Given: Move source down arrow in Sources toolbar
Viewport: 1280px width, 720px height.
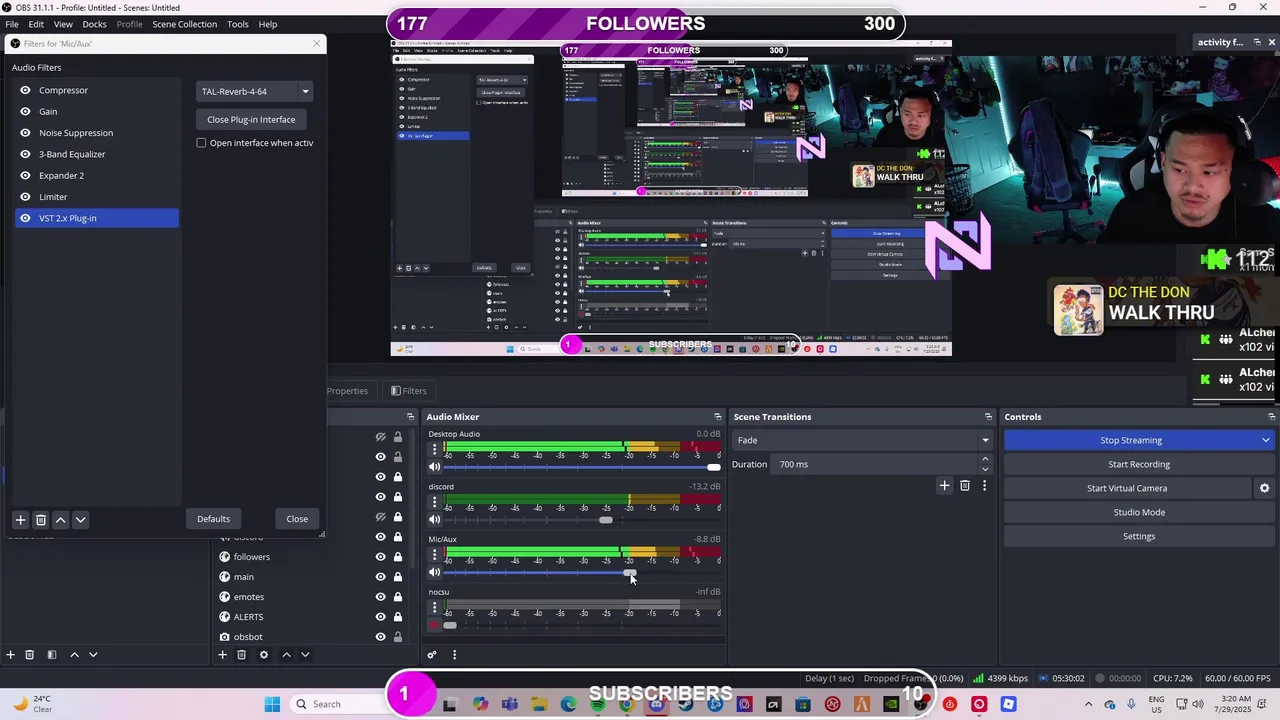Looking at the screenshot, I should (x=305, y=655).
